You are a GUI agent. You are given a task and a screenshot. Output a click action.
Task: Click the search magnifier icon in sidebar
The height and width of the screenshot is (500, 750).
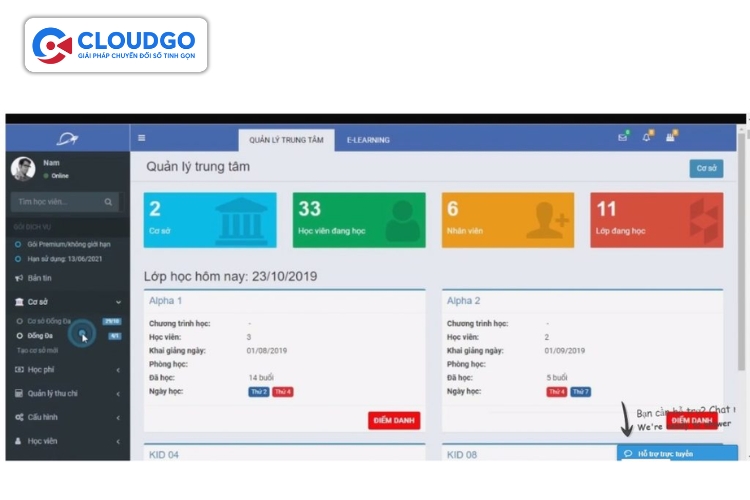click(x=108, y=202)
